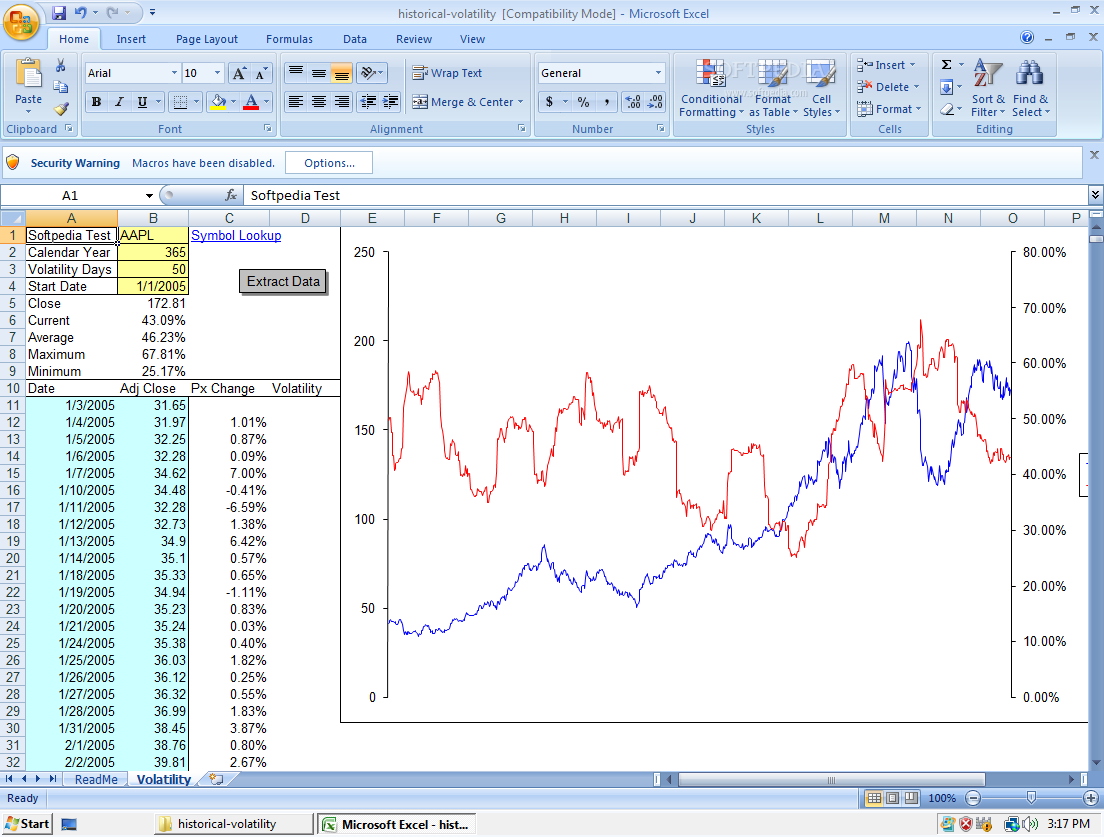Undo the last action
Image resolution: width=1104 pixels, height=837 pixels.
[x=81, y=13]
